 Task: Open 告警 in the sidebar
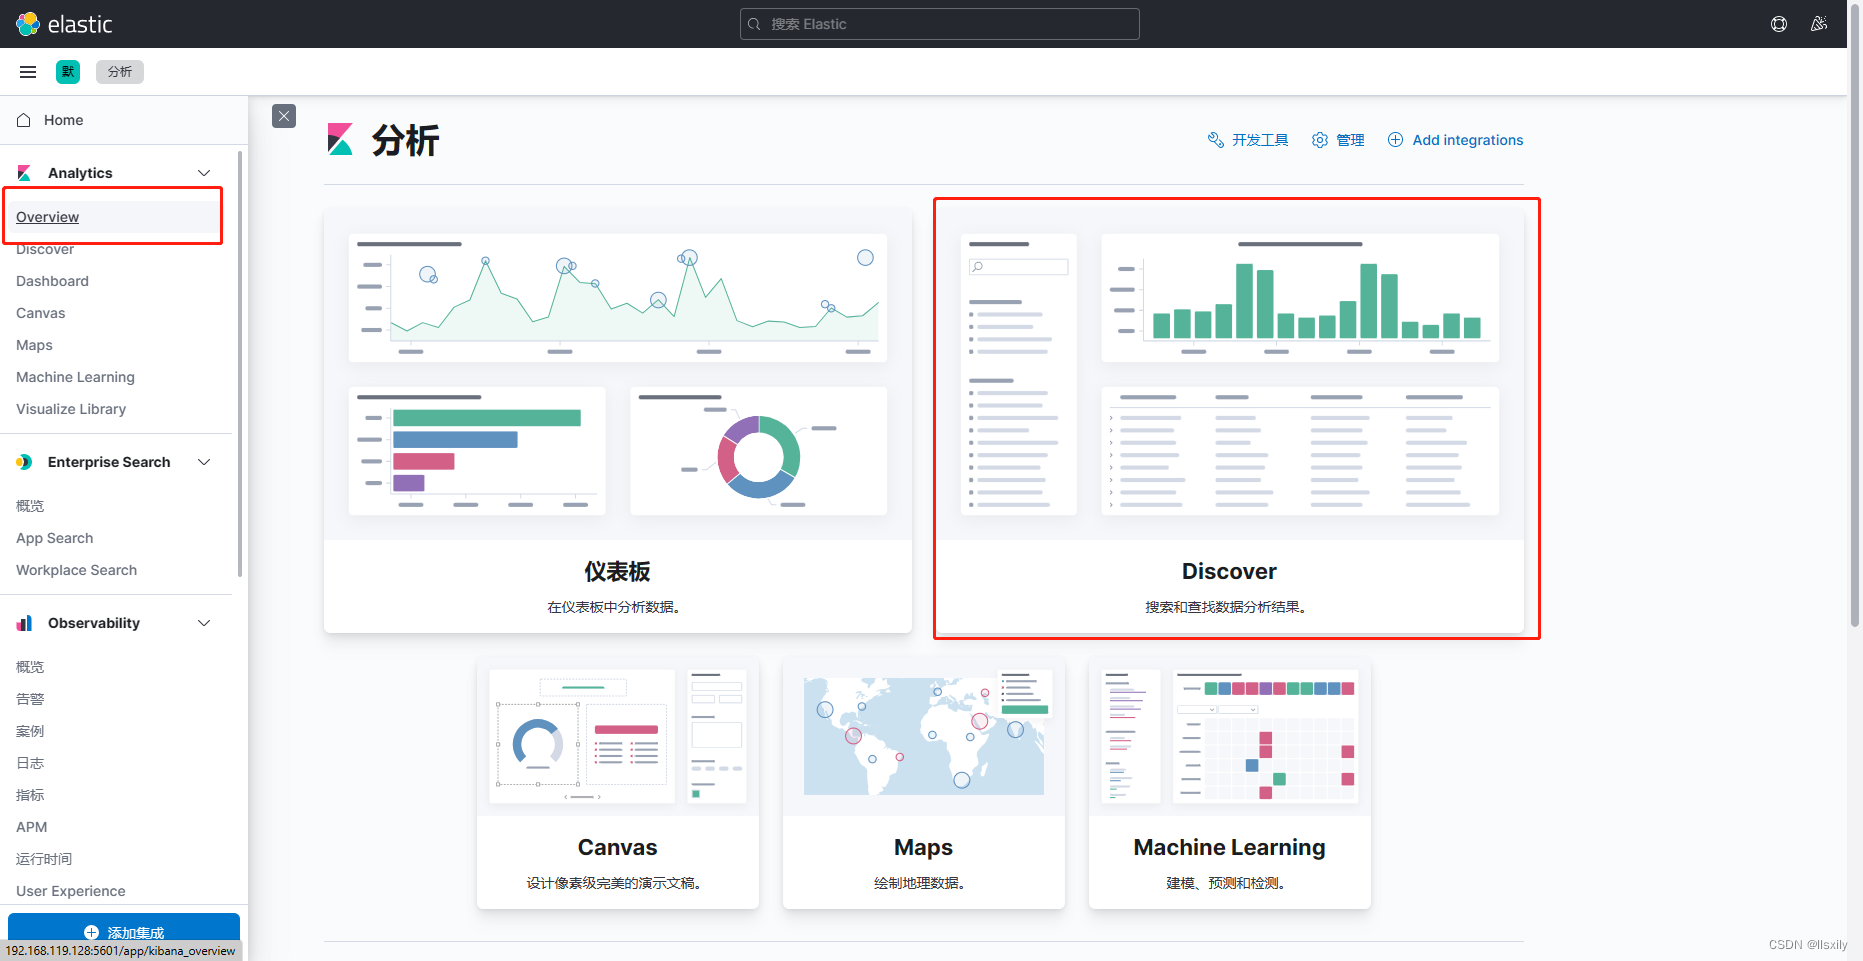[x=30, y=699]
